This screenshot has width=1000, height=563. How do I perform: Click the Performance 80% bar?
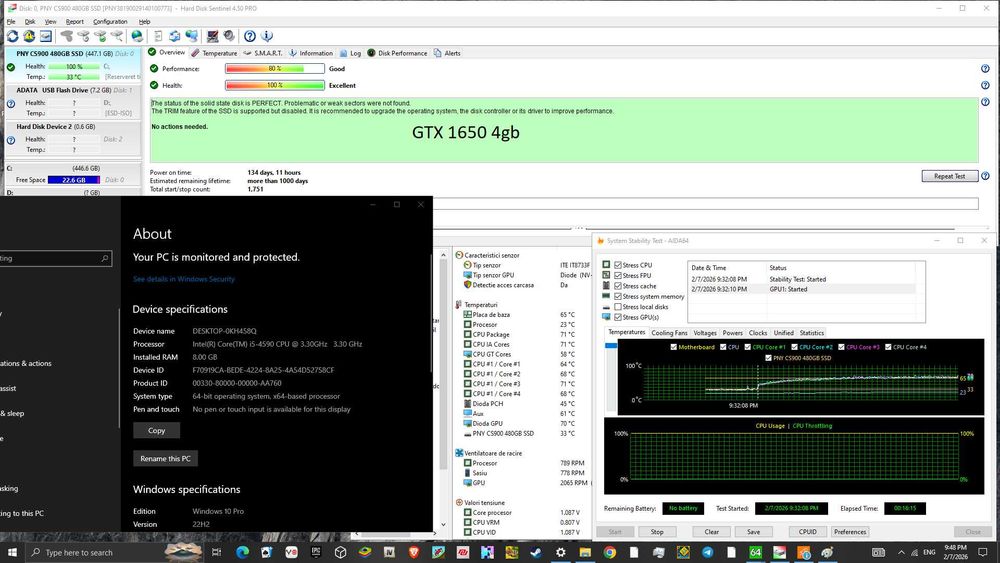[x=275, y=69]
